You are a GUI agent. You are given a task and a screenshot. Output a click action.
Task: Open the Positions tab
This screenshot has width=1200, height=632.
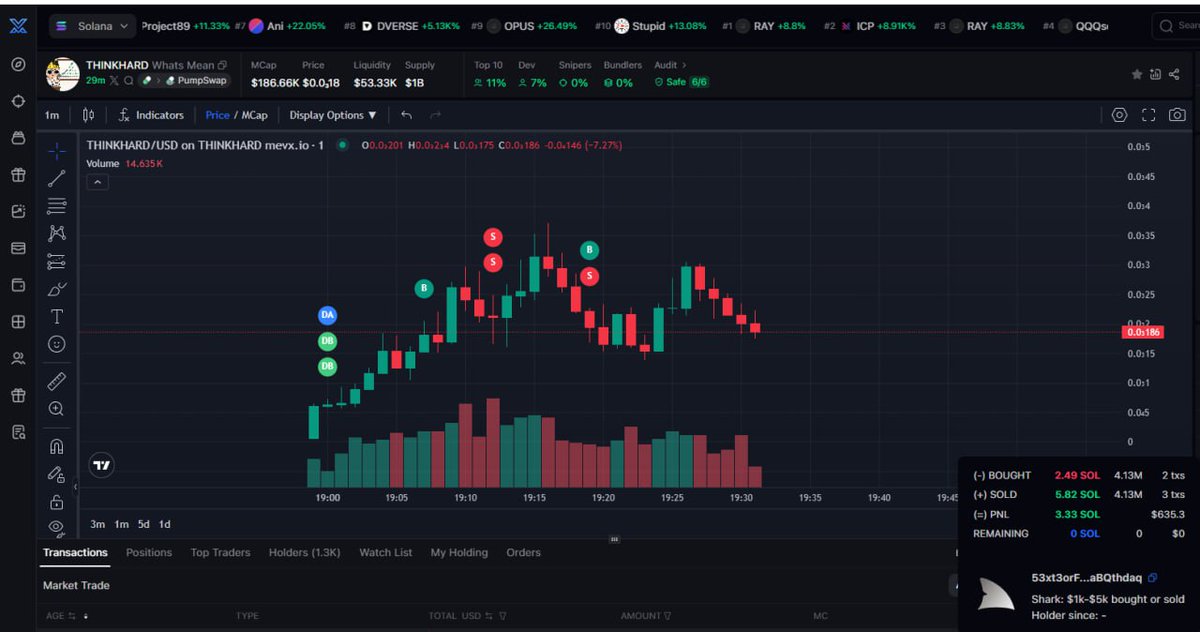point(149,552)
